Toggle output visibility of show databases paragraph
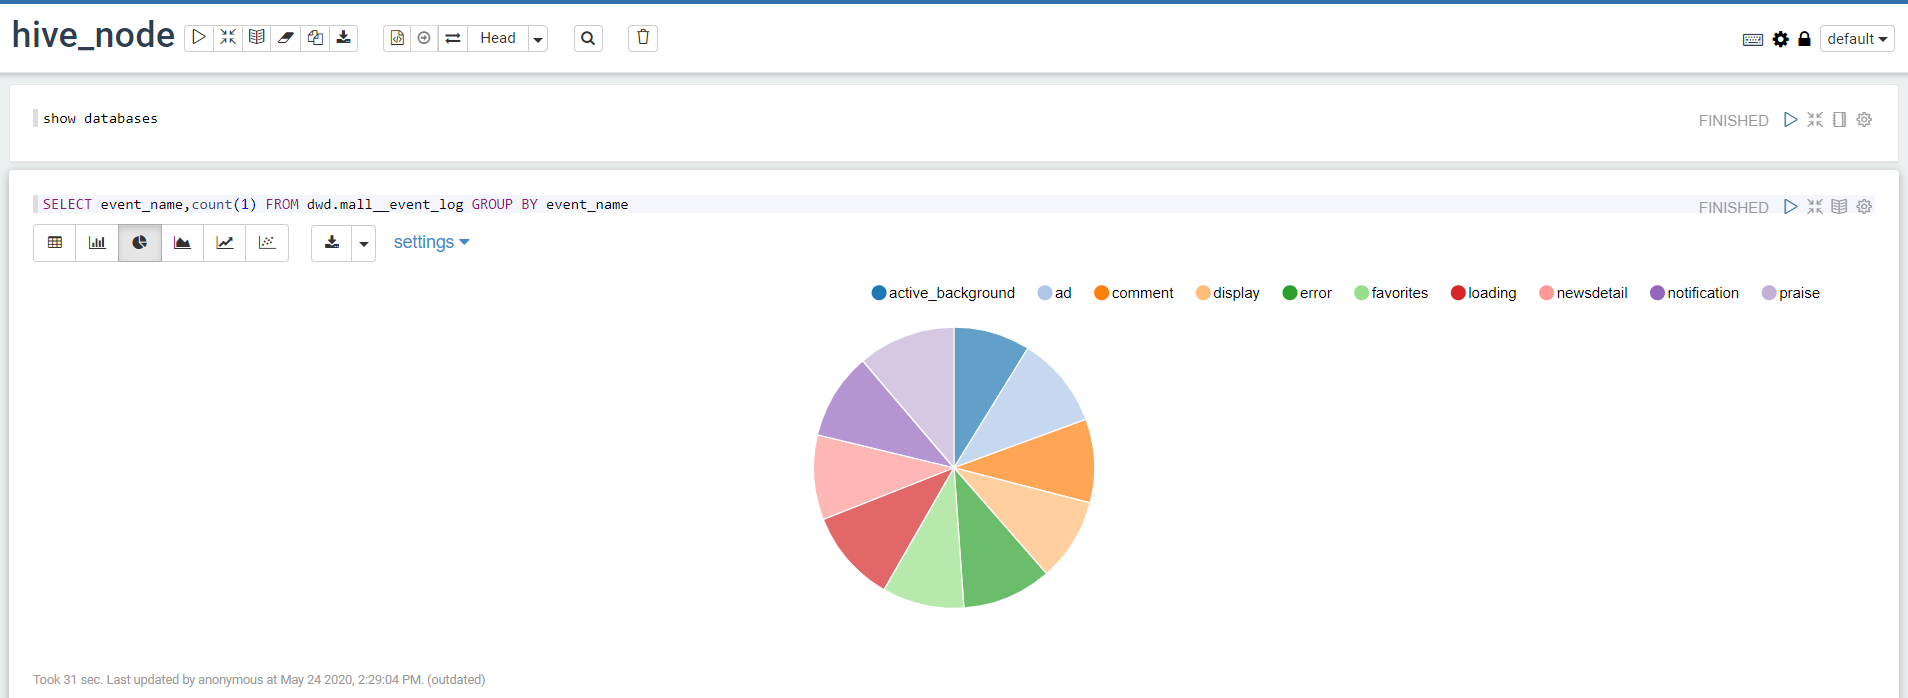1908x698 pixels. pyautogui.click(x=1839, y=120)
